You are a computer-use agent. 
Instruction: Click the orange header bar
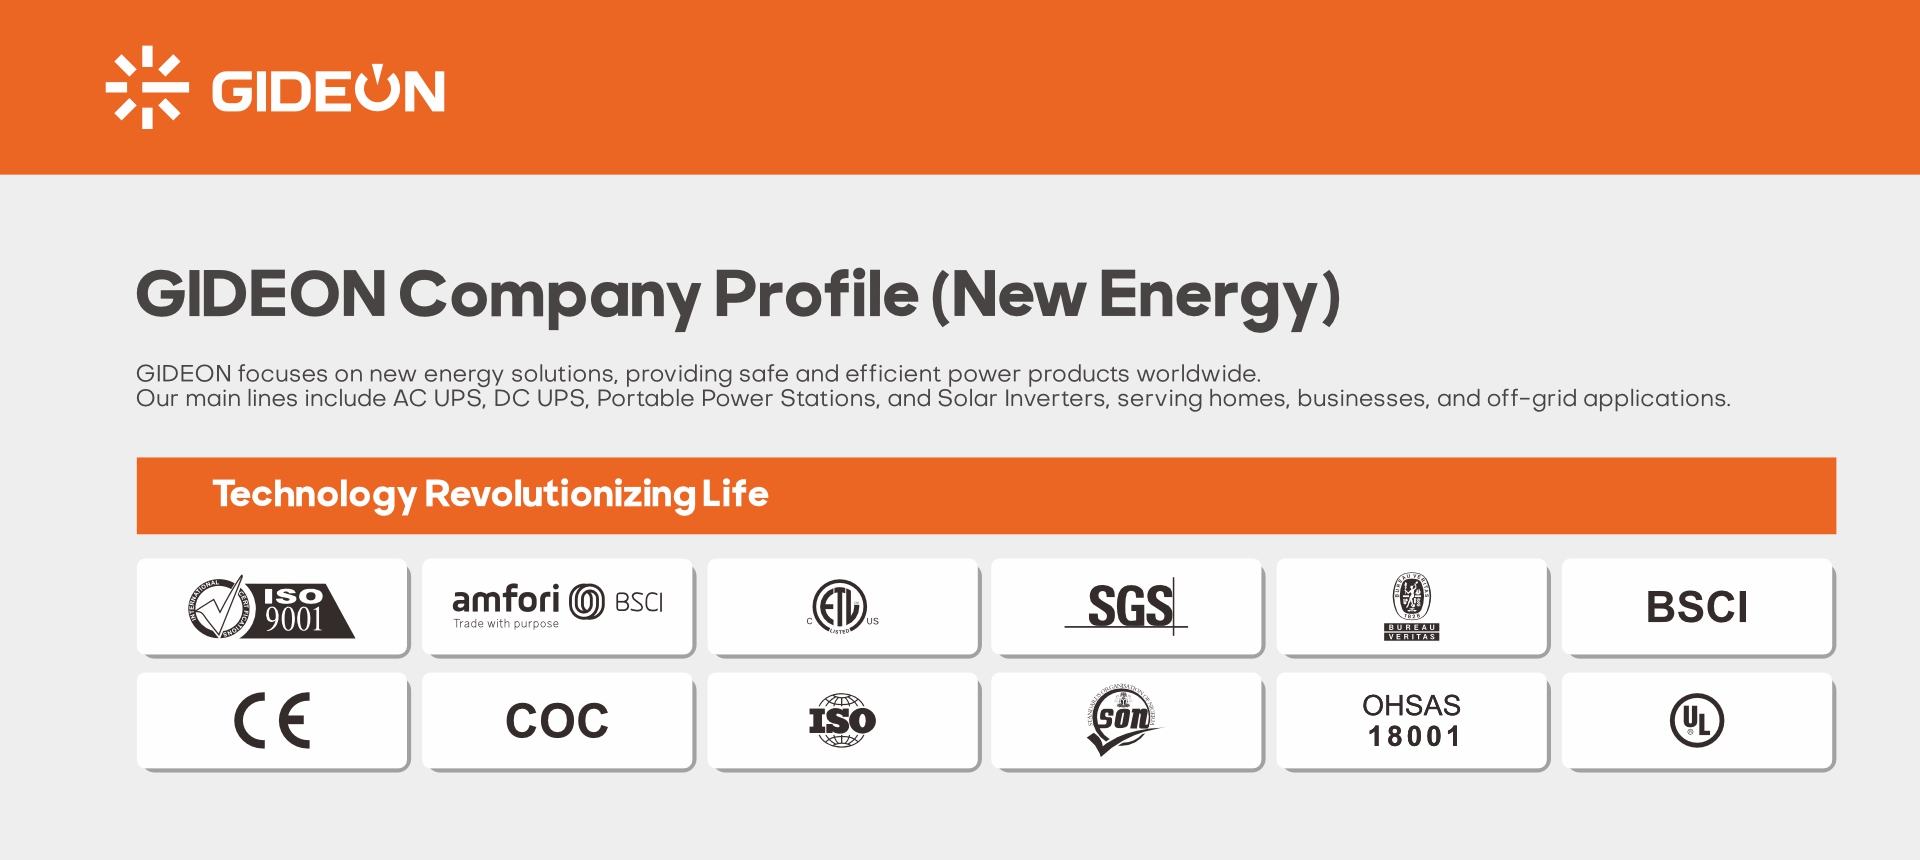pos(1200,88)
